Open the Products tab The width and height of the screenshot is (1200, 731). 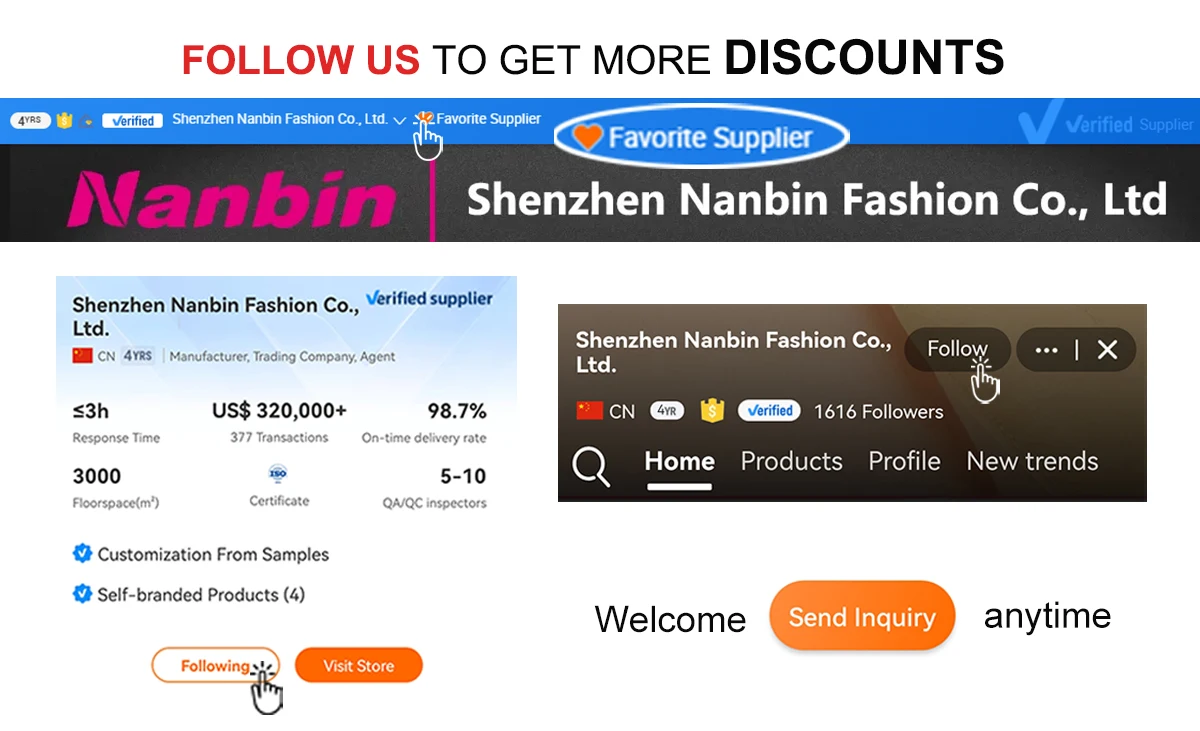[791, 461]
